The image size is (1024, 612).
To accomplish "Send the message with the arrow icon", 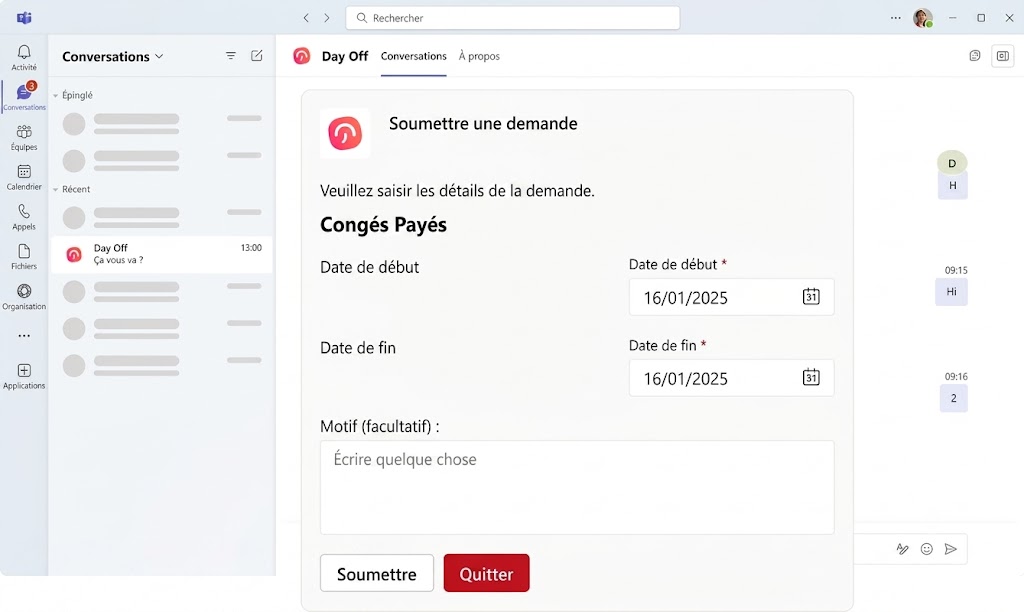I will pos(951,549).
